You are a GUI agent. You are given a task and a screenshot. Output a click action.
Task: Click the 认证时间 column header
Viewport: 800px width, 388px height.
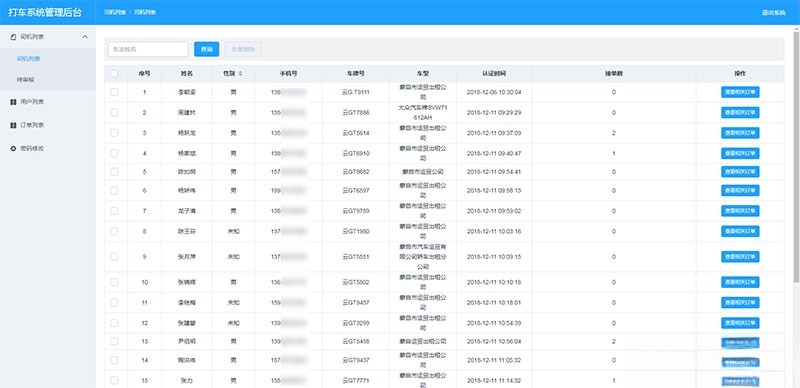494,74
